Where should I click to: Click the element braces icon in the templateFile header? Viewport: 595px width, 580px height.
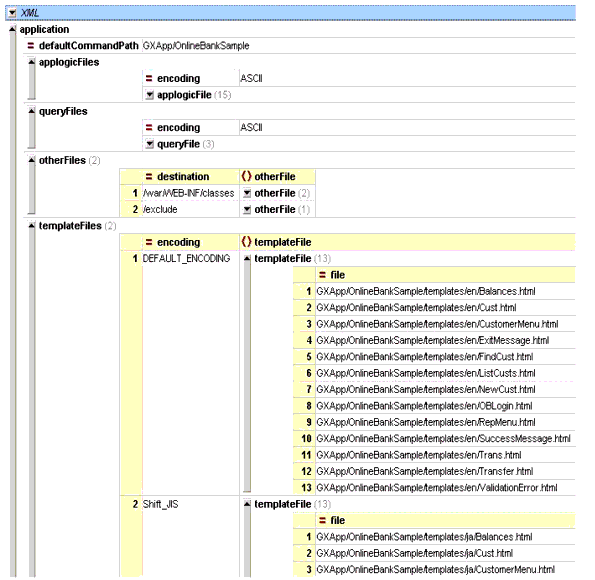coord(247,242)
